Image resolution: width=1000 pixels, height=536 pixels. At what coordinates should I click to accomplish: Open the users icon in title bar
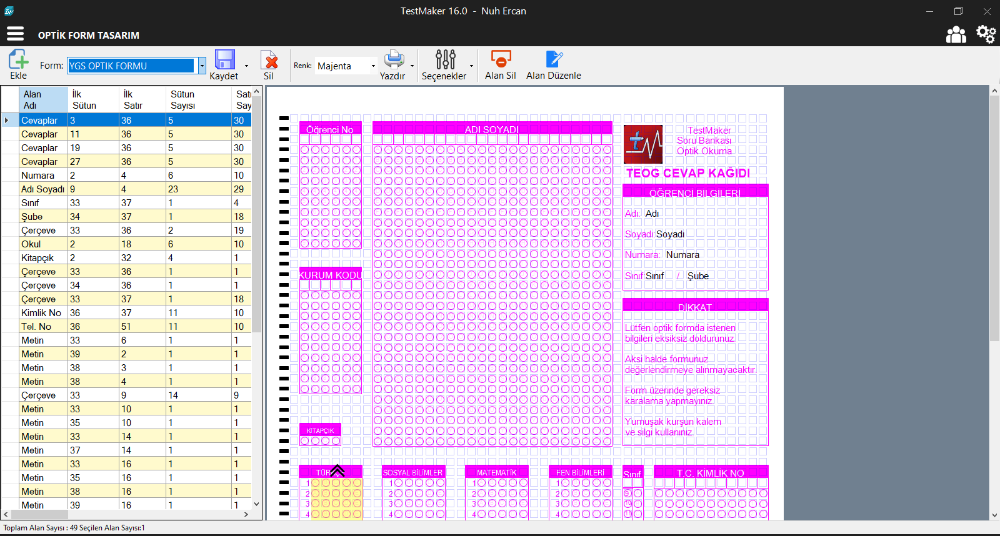[x=956, y=34]
